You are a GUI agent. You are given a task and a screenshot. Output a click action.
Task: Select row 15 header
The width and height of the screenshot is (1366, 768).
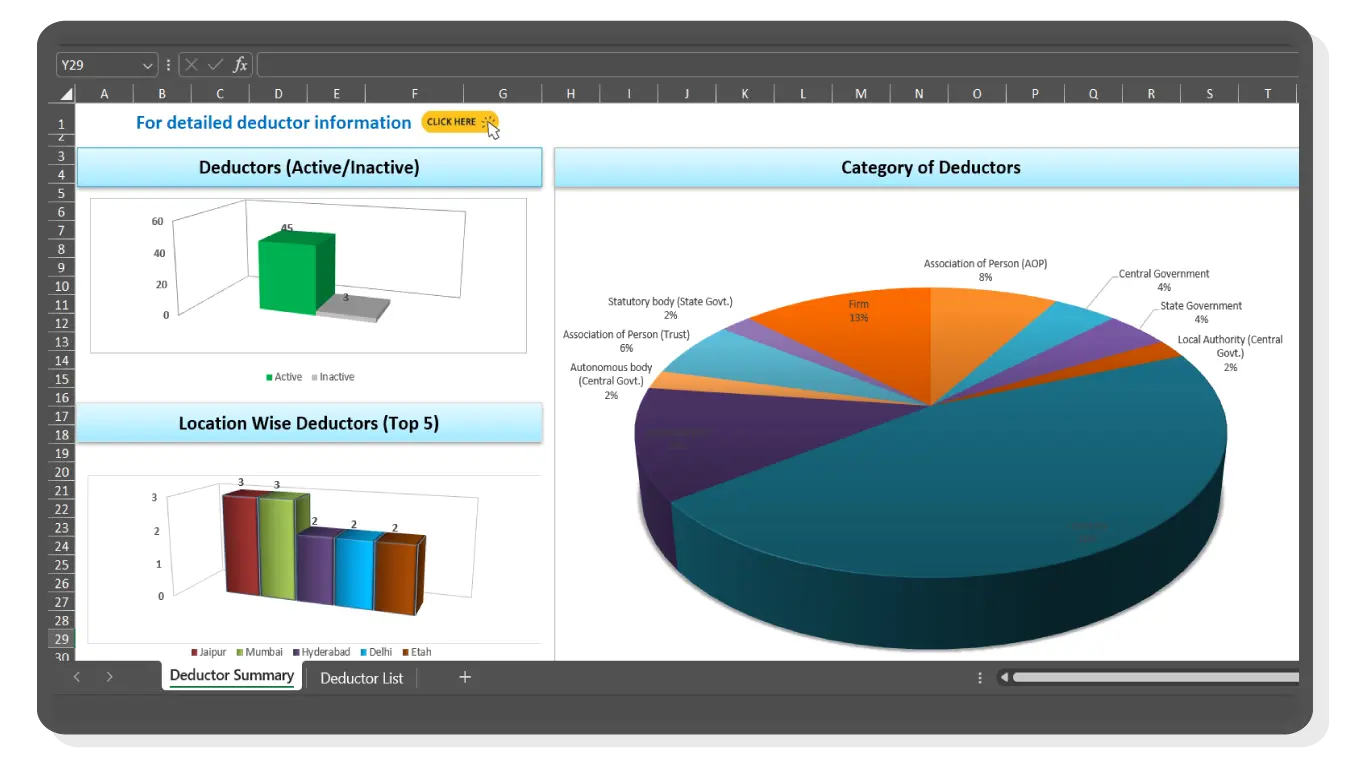click(61, 379)
